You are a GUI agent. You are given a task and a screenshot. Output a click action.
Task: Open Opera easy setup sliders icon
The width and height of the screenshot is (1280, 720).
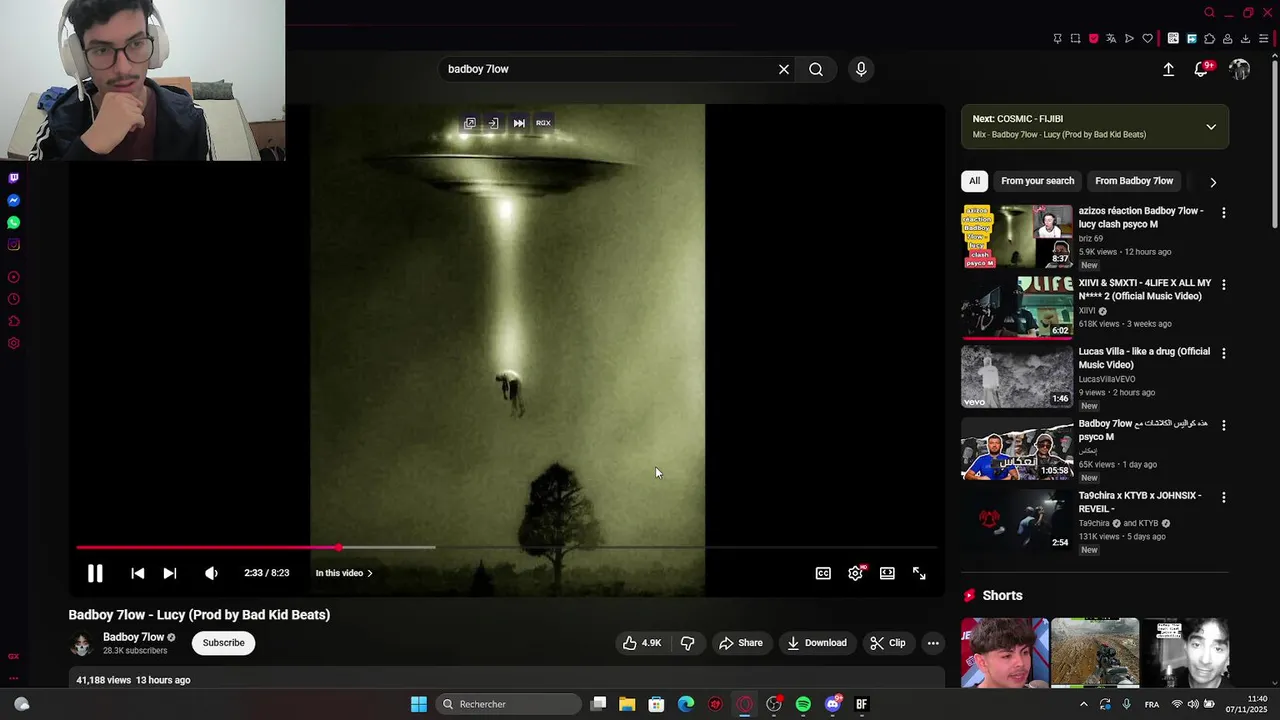[1263, 39]
